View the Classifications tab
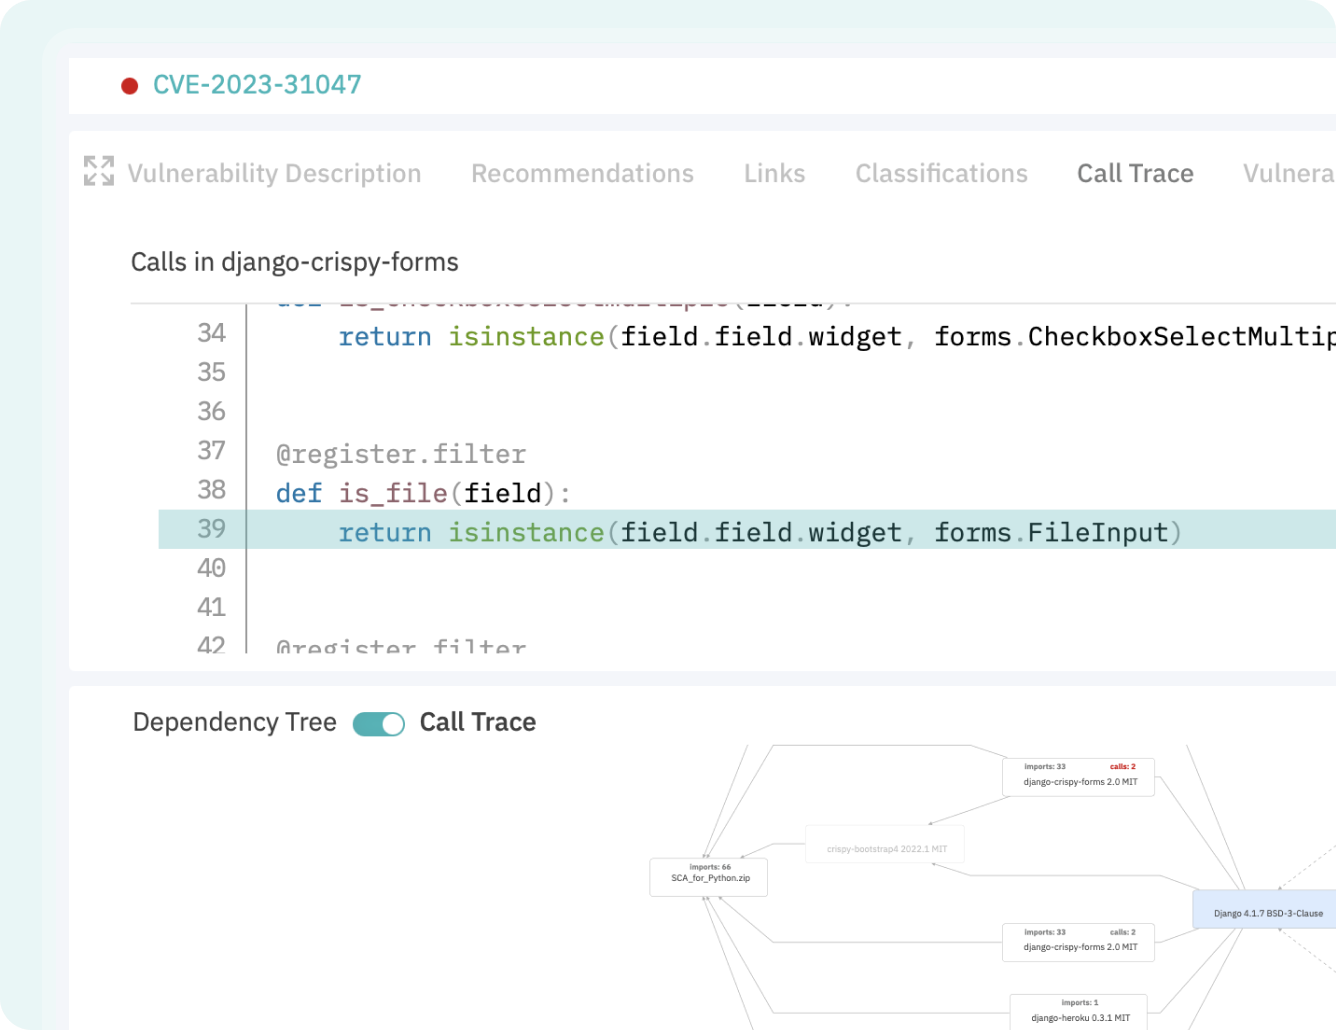Screen dimensions: 1336x1030 pyautogui.click(x=941, y=173)
